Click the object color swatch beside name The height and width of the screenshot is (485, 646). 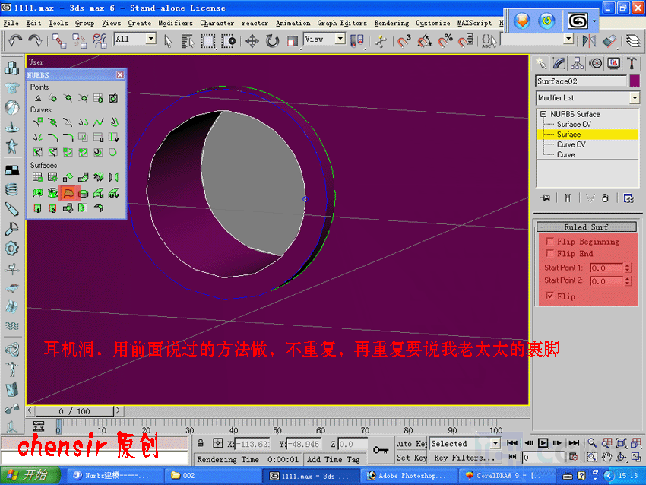click(634, 81)
